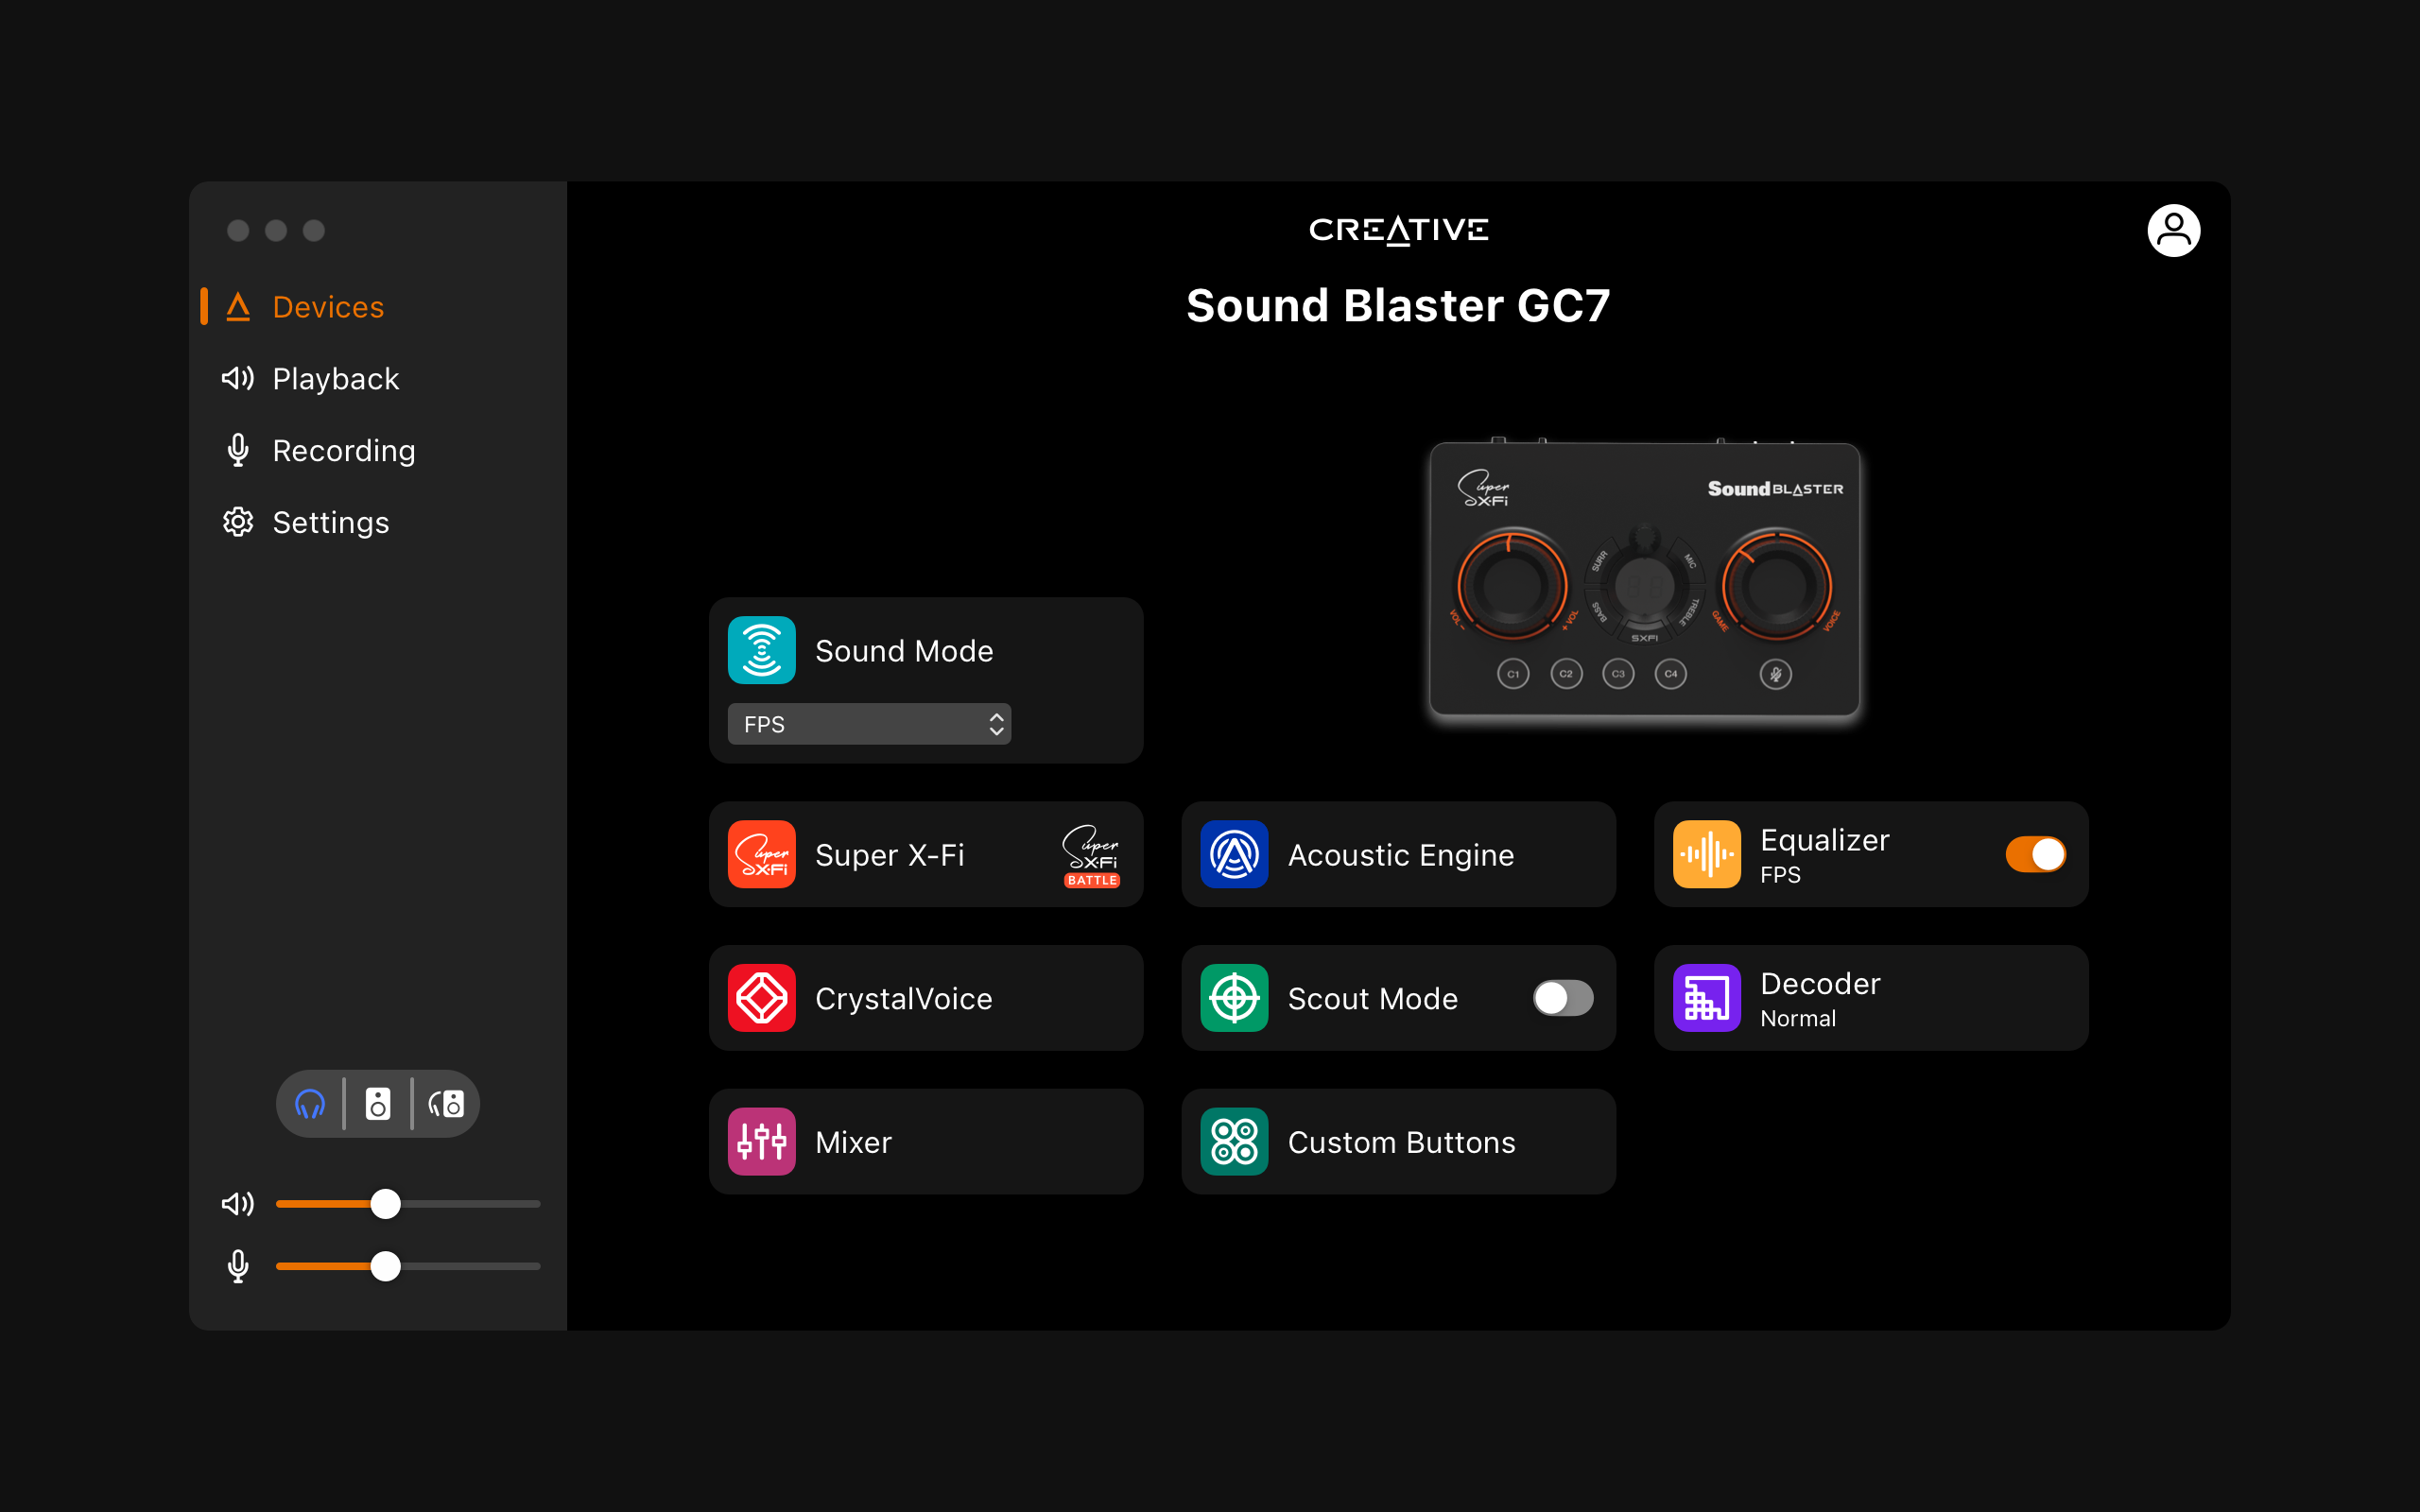Select combined headphones and speaker output
This screenshot has width=2420, height=1512.
click(446, 1104)
